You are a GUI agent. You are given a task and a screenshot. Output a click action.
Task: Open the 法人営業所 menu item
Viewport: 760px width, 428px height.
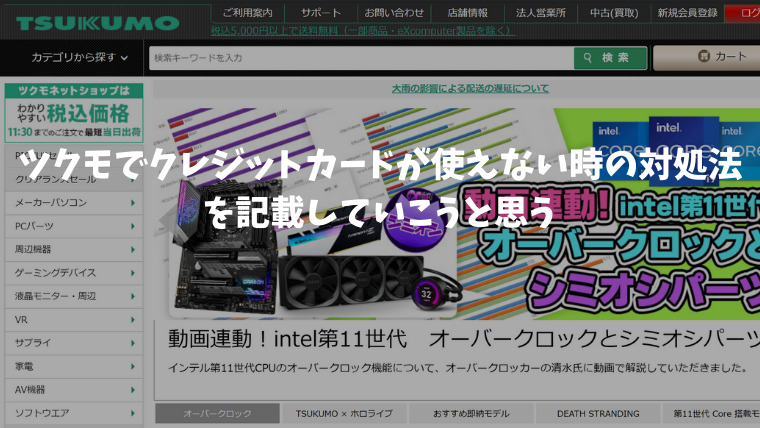pyautogui.click(x=541, y=13)
